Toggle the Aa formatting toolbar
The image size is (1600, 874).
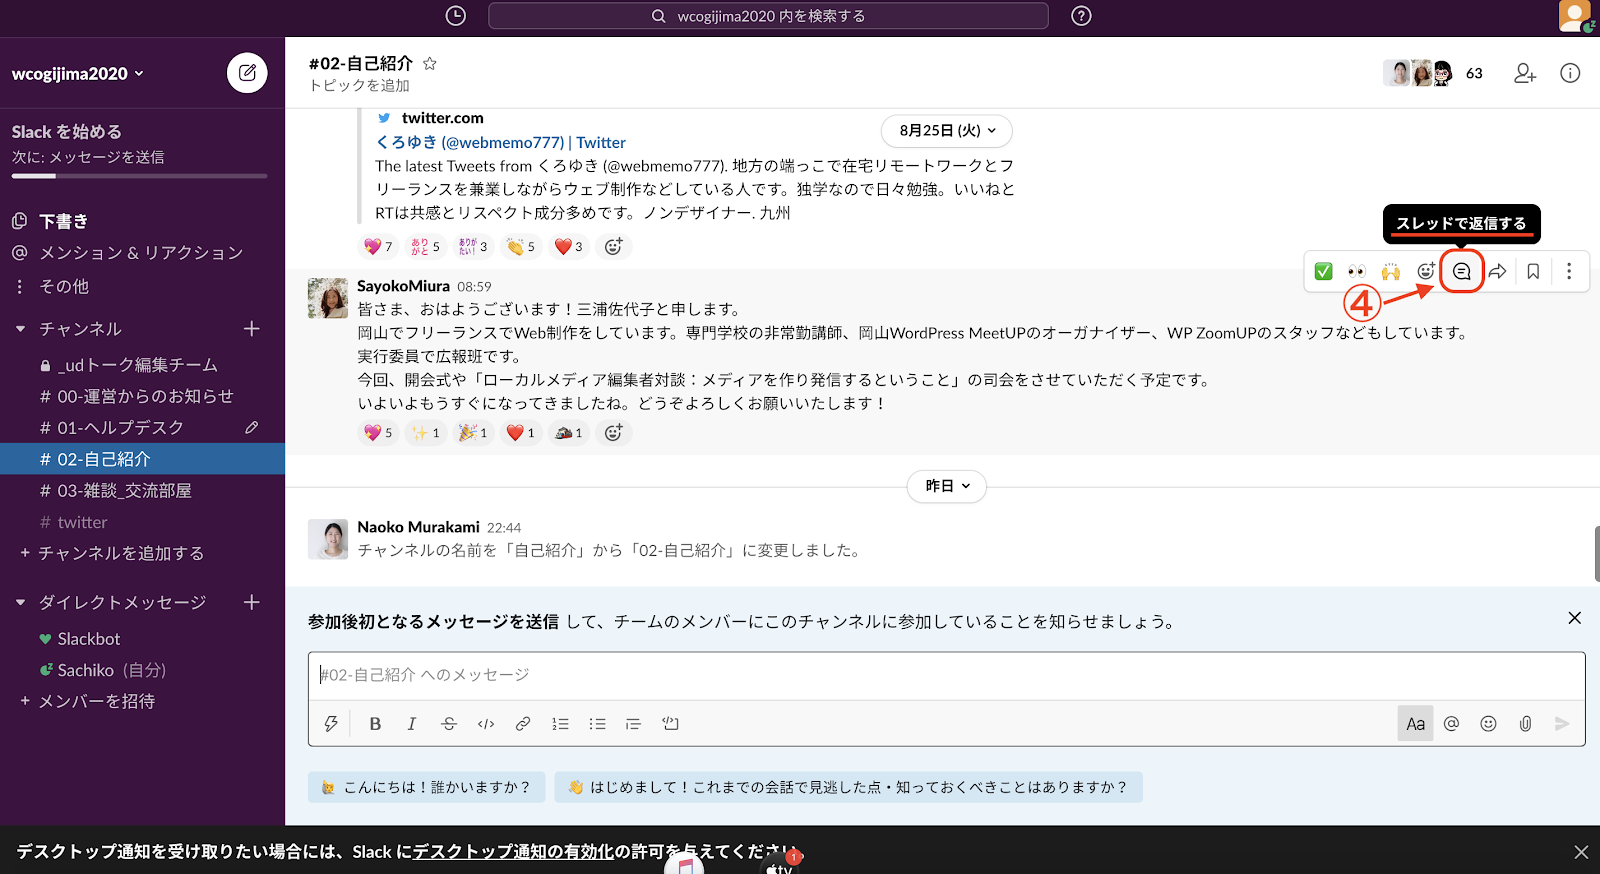click(1415, 723)
